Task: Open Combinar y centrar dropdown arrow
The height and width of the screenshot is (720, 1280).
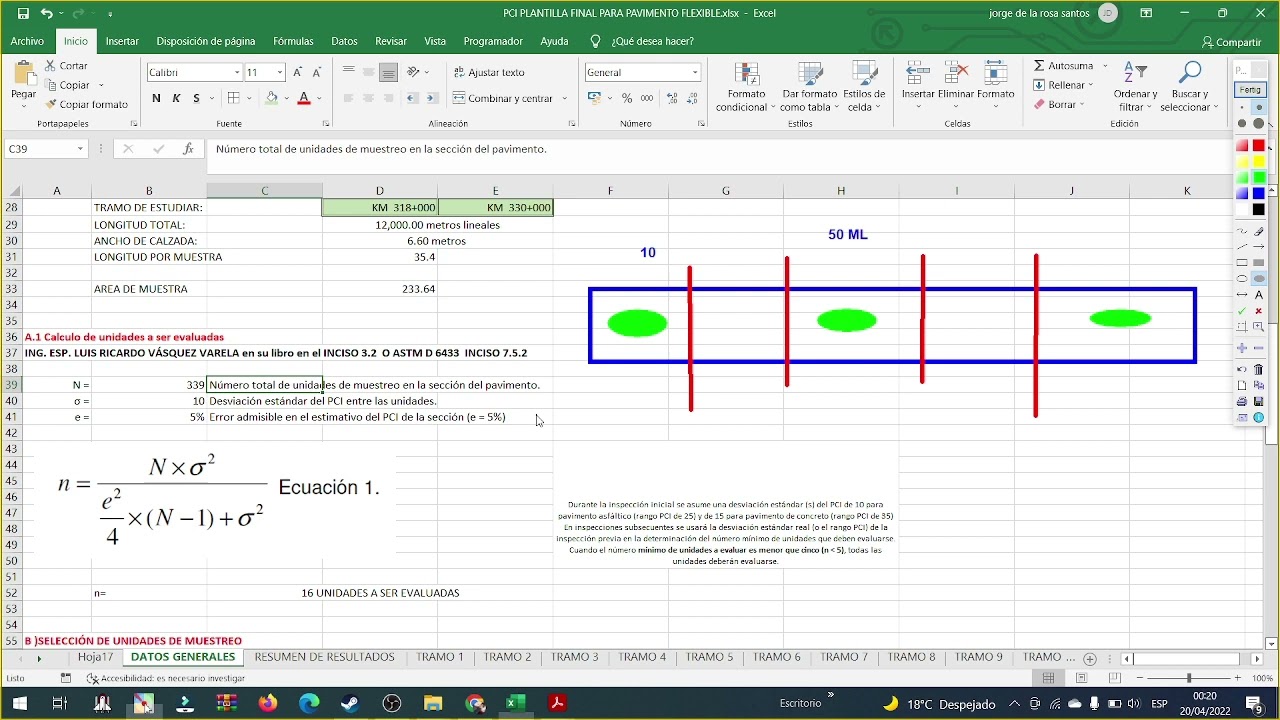Action: pyautogui.click(x=564, y=98)
